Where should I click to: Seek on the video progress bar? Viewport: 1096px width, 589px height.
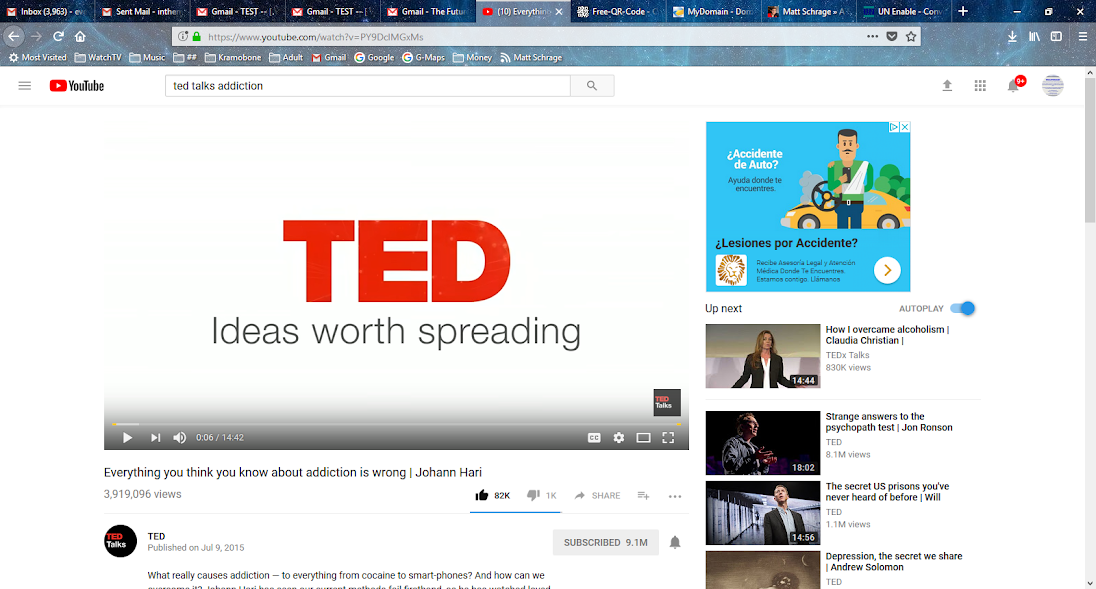click(396, 423)
